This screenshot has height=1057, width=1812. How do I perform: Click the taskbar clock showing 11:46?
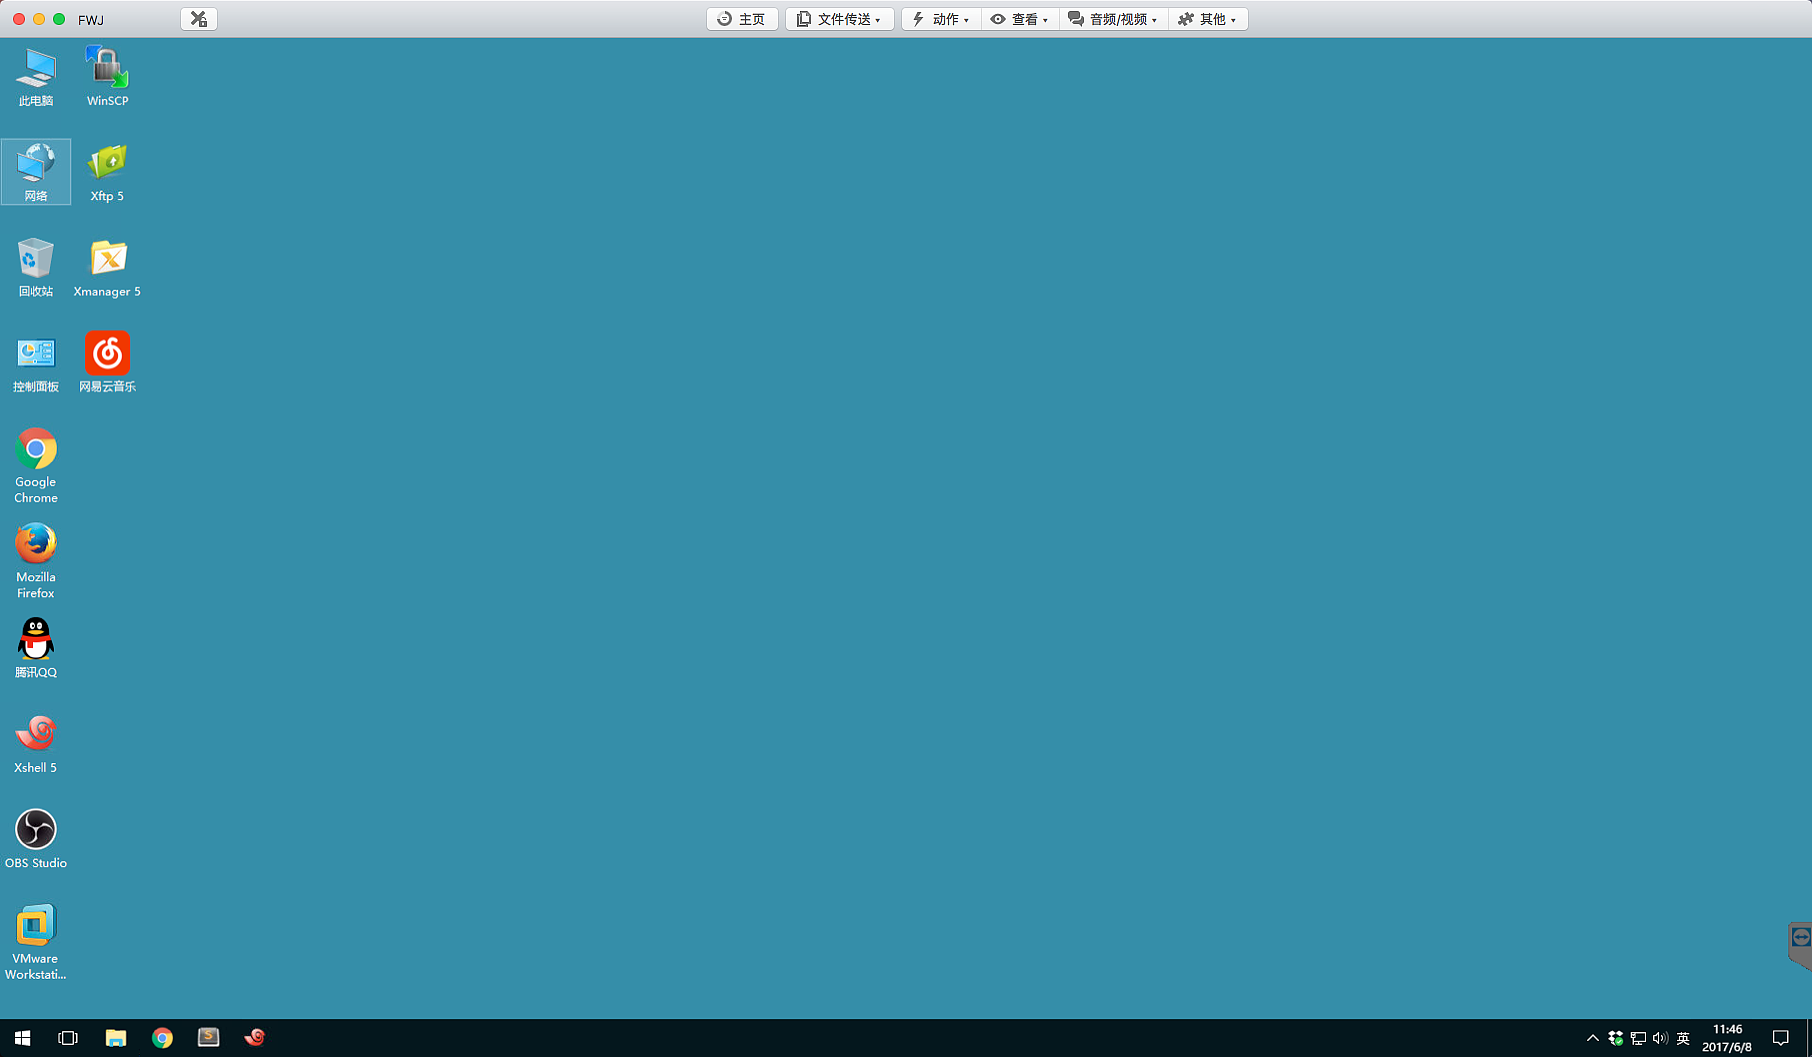click(1727, 1038)
